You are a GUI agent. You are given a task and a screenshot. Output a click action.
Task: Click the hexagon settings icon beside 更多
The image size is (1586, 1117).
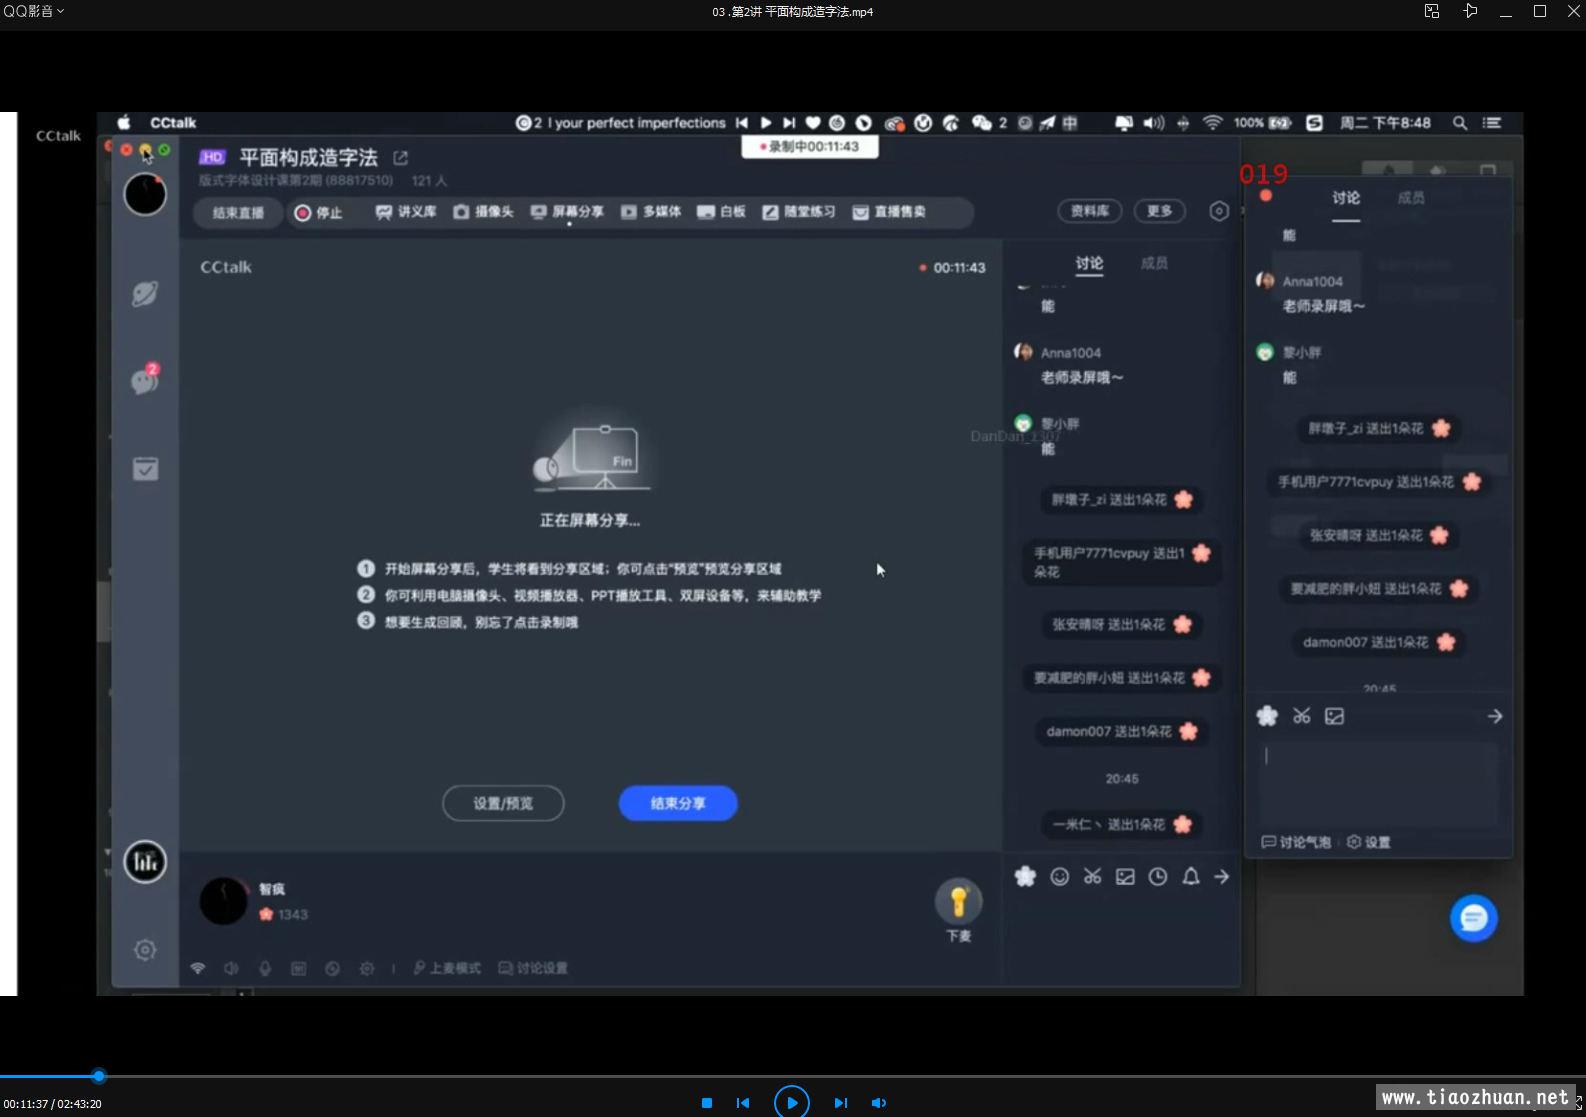tap(1218, 211)
